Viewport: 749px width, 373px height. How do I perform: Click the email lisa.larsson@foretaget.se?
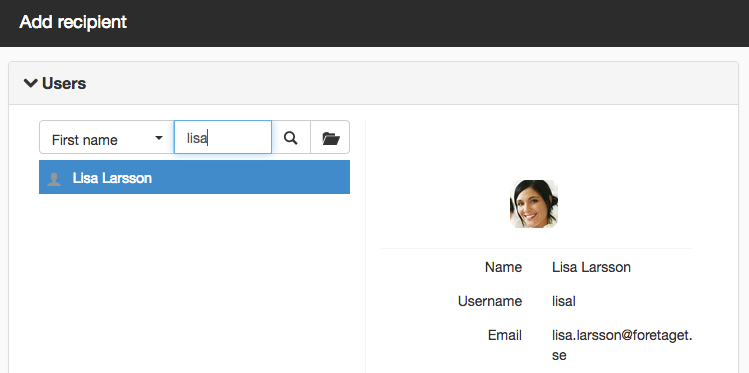(622, 345)
